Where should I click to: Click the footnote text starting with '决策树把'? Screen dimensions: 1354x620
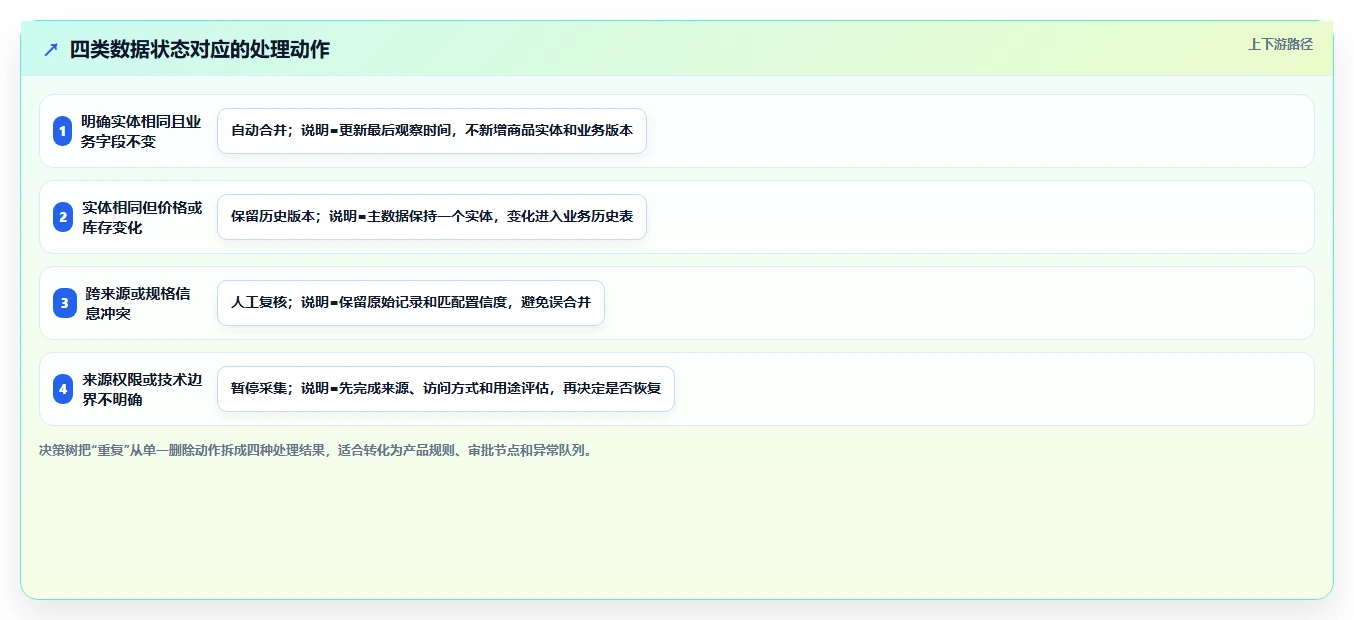317,451
